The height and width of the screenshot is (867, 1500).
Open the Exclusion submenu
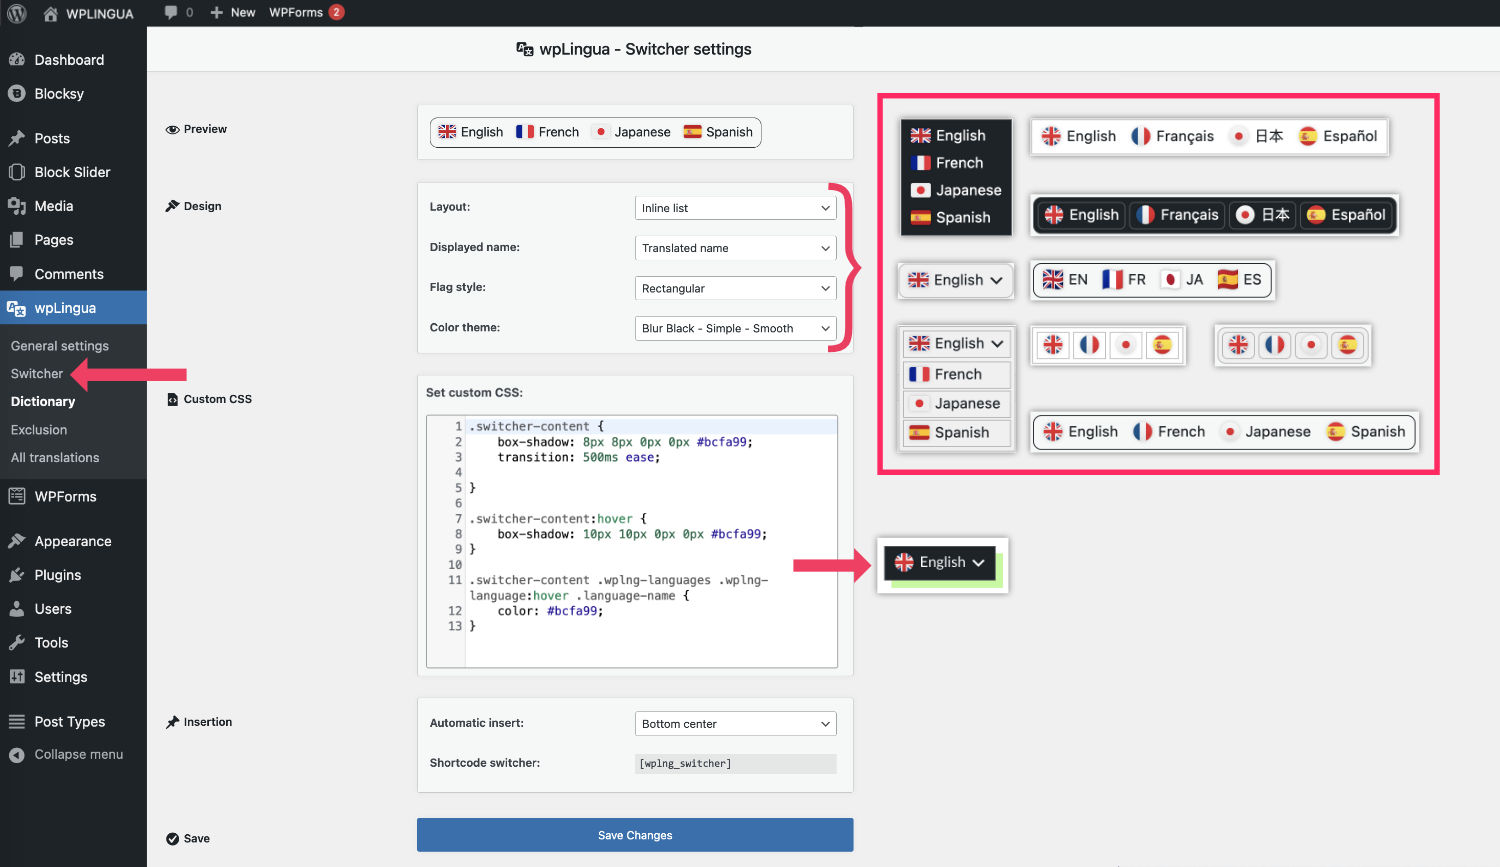39,430
